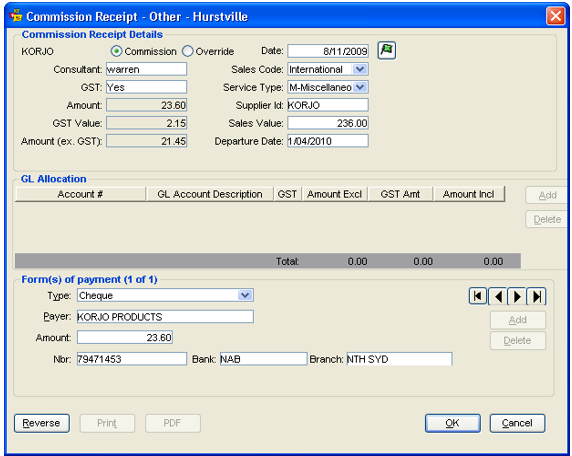Viewport: 572px width, 456px height.
Task: Select the Commission radio button
Action: [x=116, y=51]
